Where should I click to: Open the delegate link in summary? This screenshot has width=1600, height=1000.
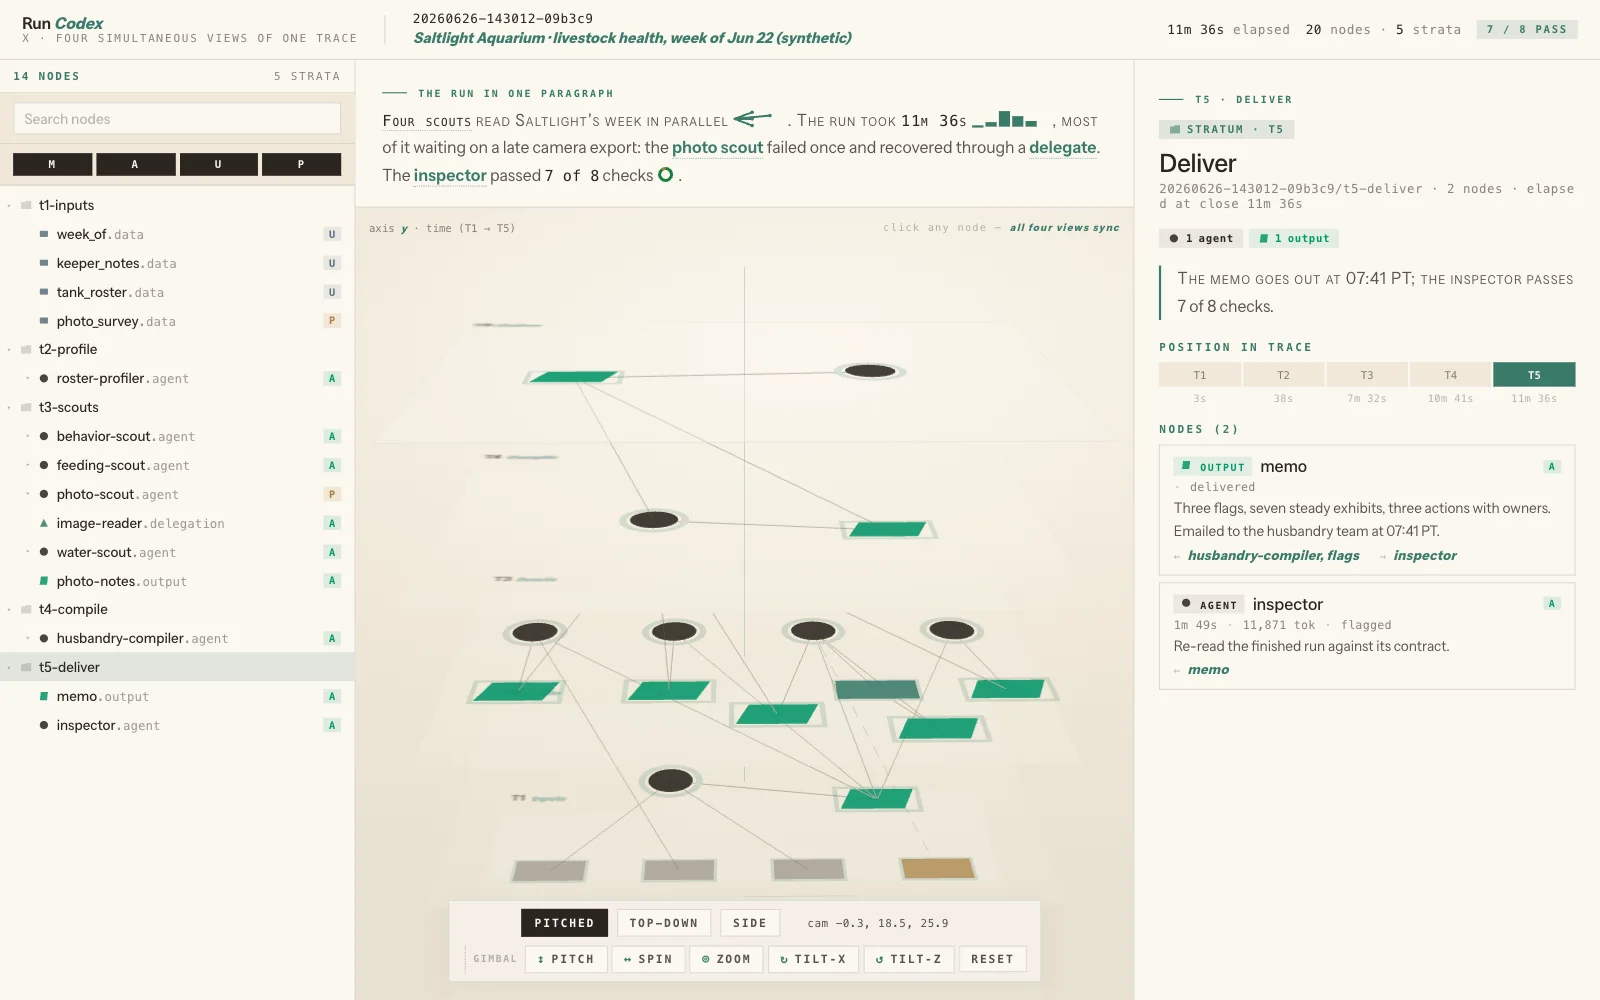click(x=1063, y=147)
